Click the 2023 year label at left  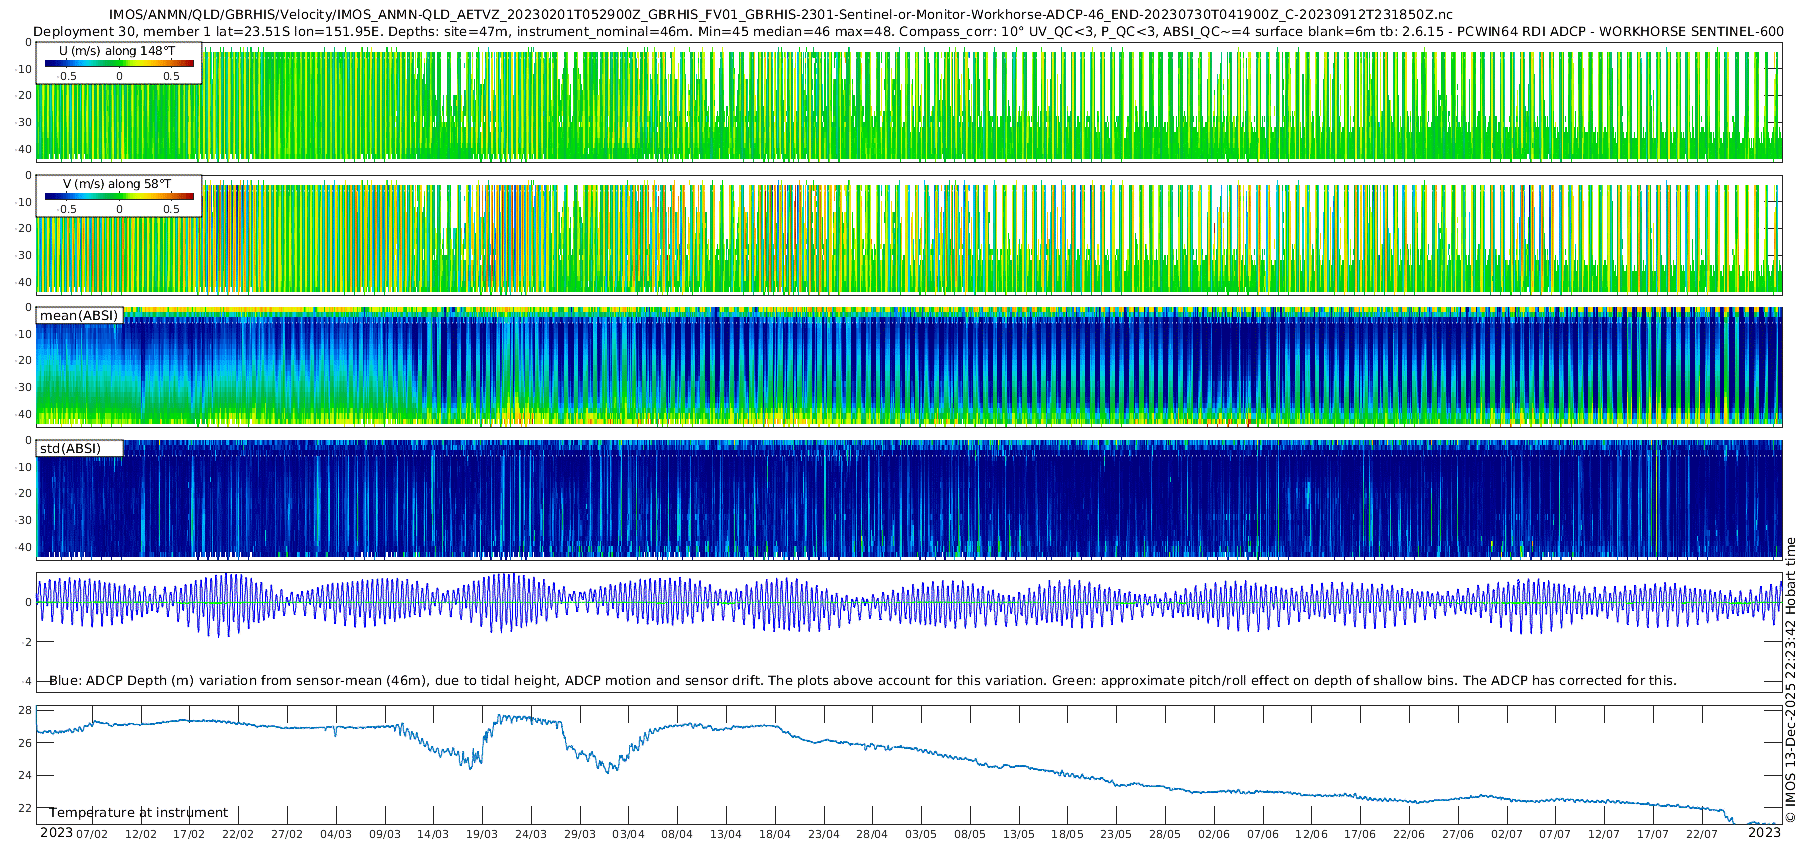[56, 833]
